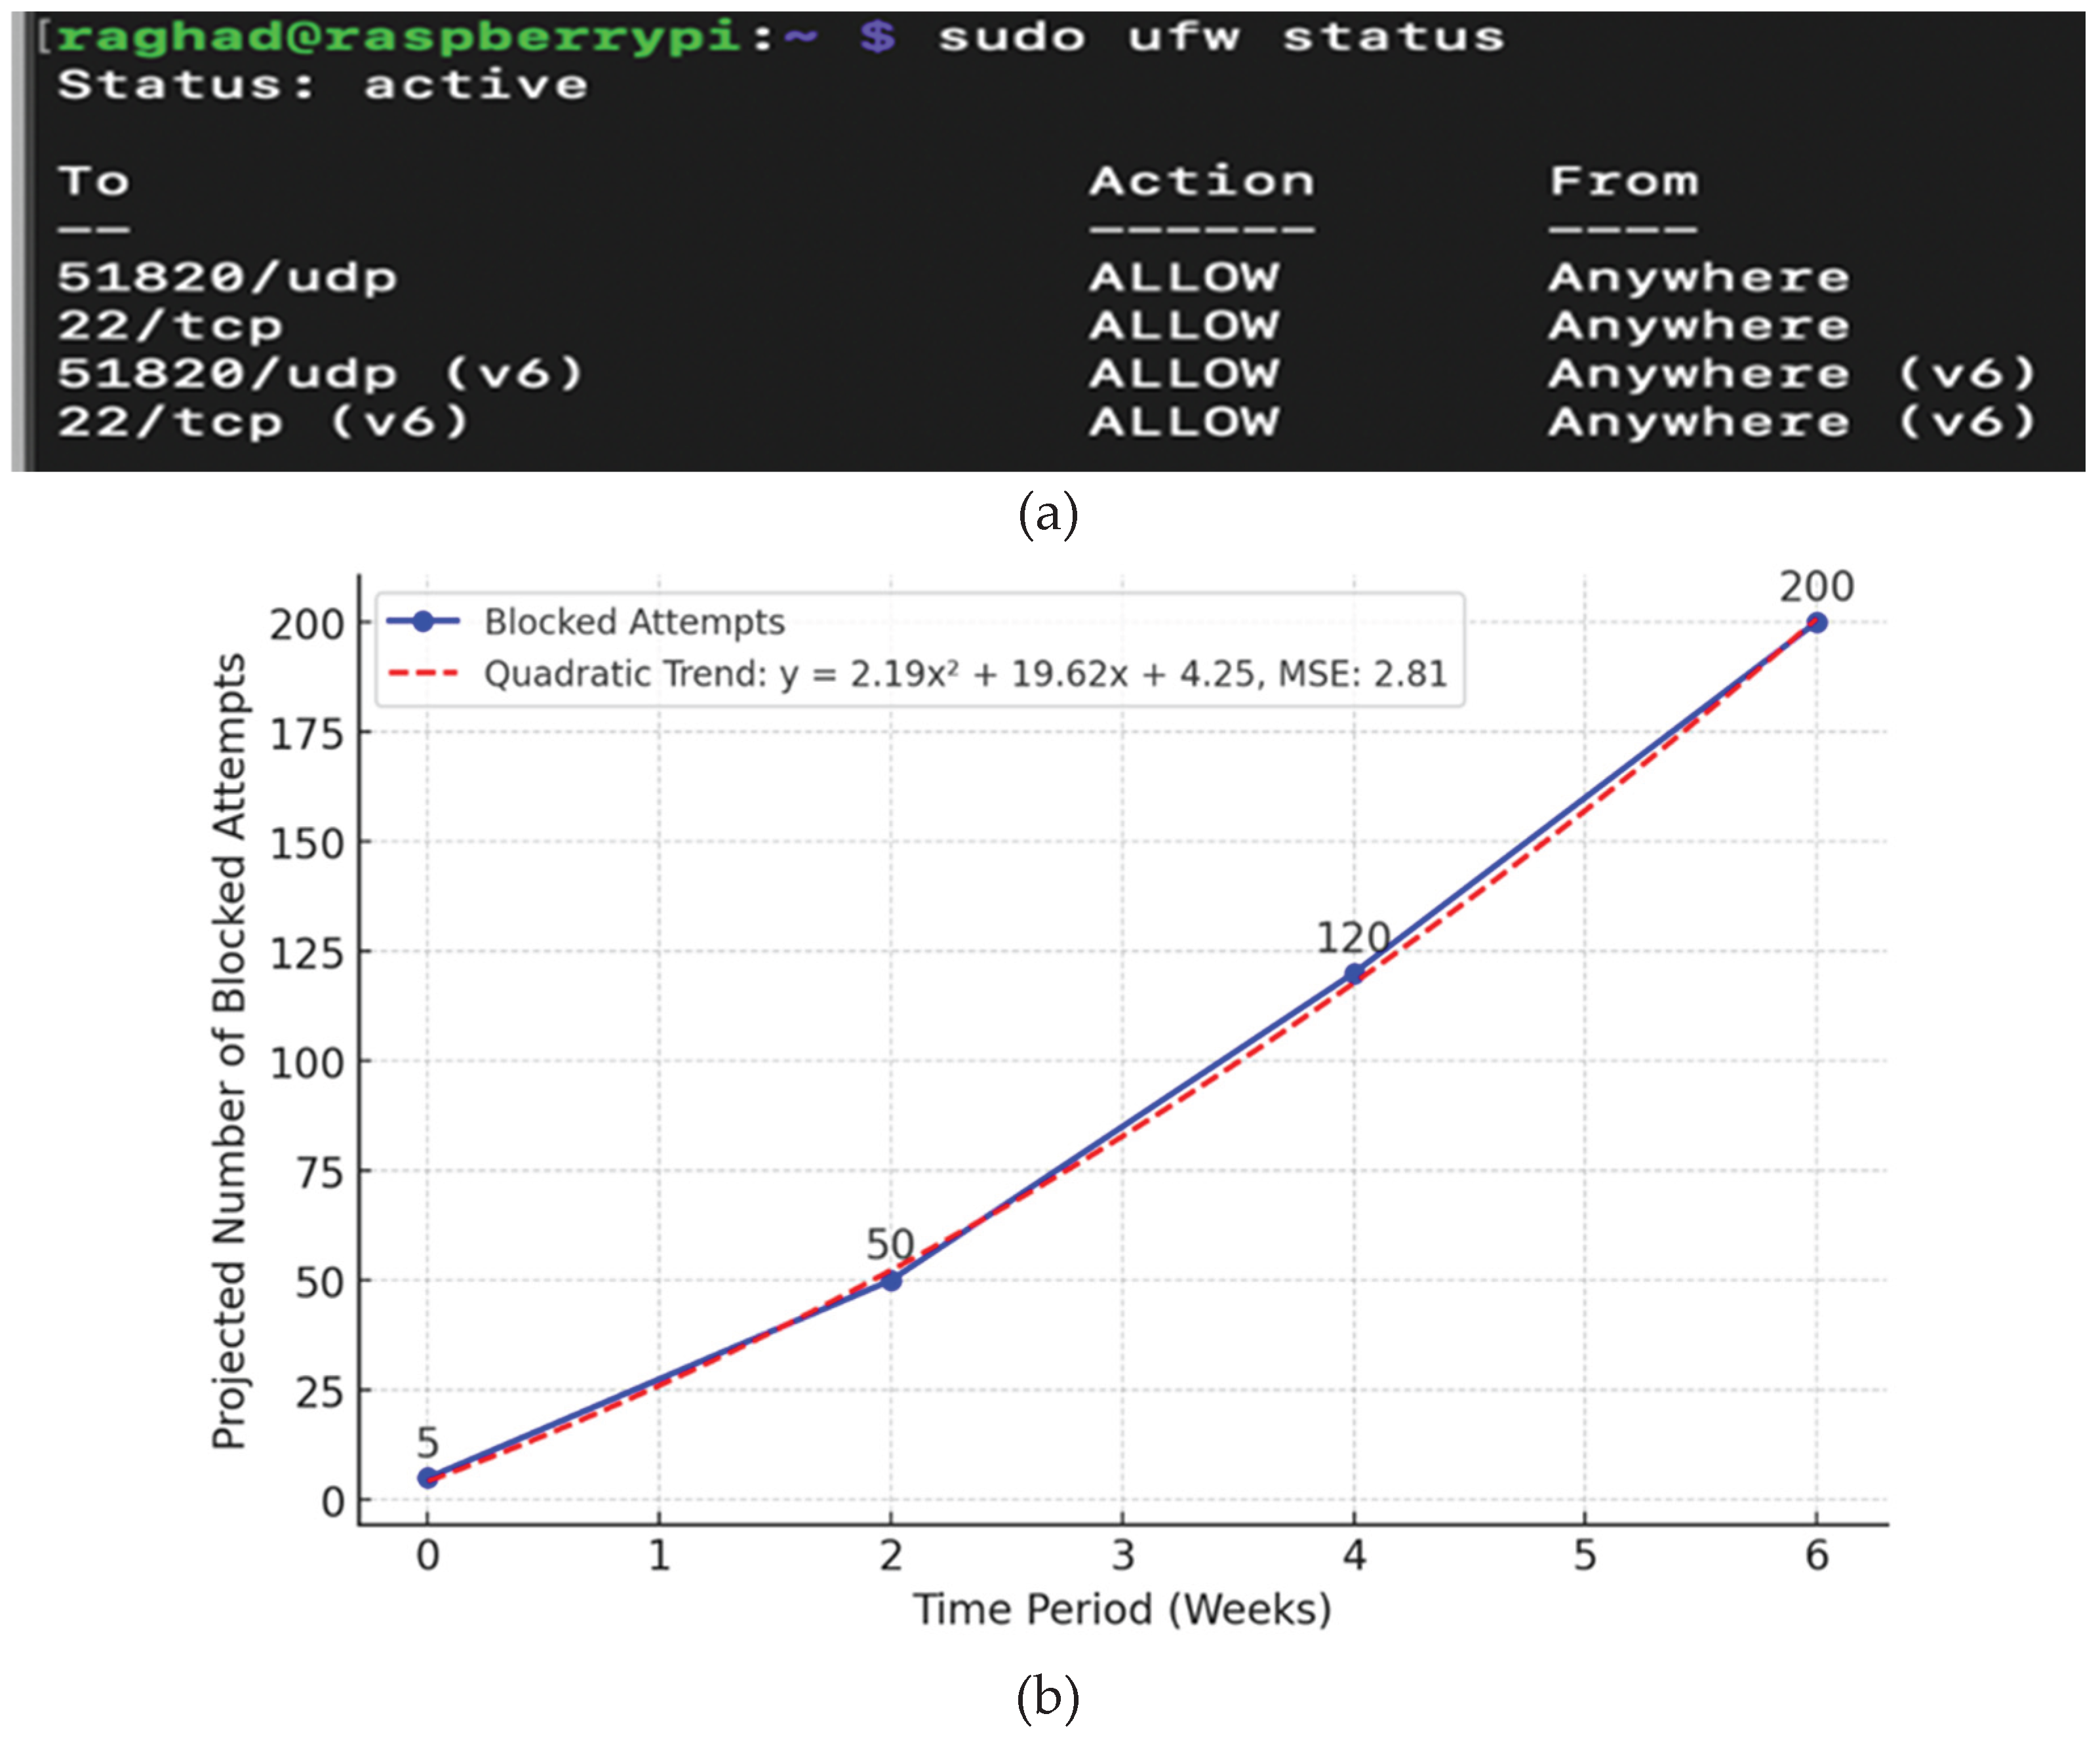Click the 175 tick on the y-axis
Screen dimensions: 2100x1737
click(x=306, y=734)
